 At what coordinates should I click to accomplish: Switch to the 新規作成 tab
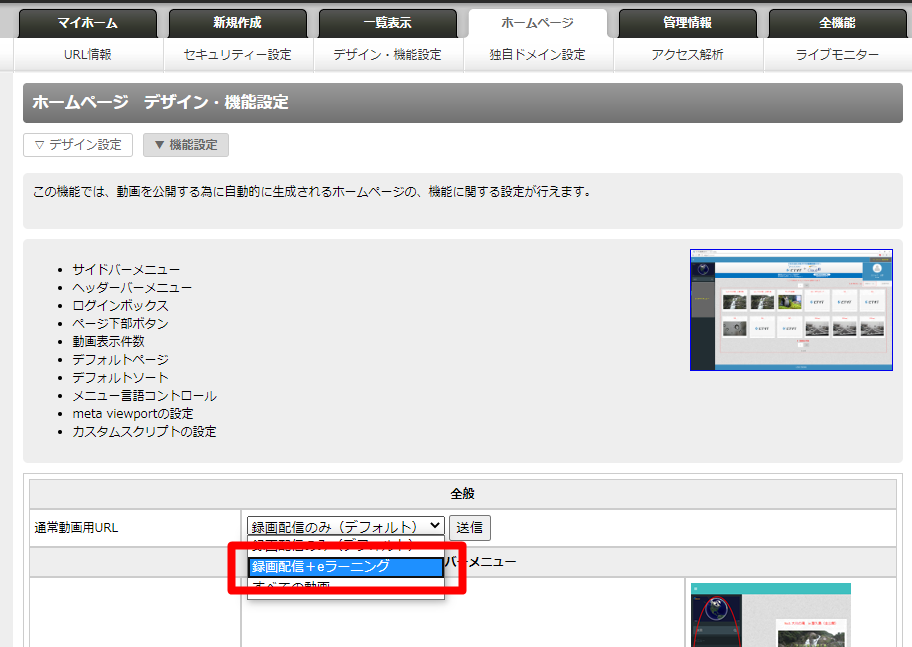click(238, 23)
